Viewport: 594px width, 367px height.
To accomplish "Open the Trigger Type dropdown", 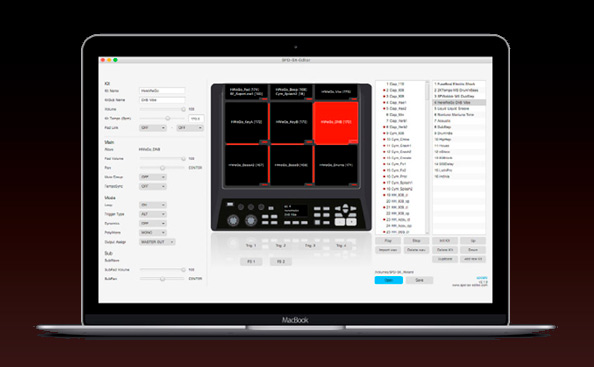I will (153, 214).
